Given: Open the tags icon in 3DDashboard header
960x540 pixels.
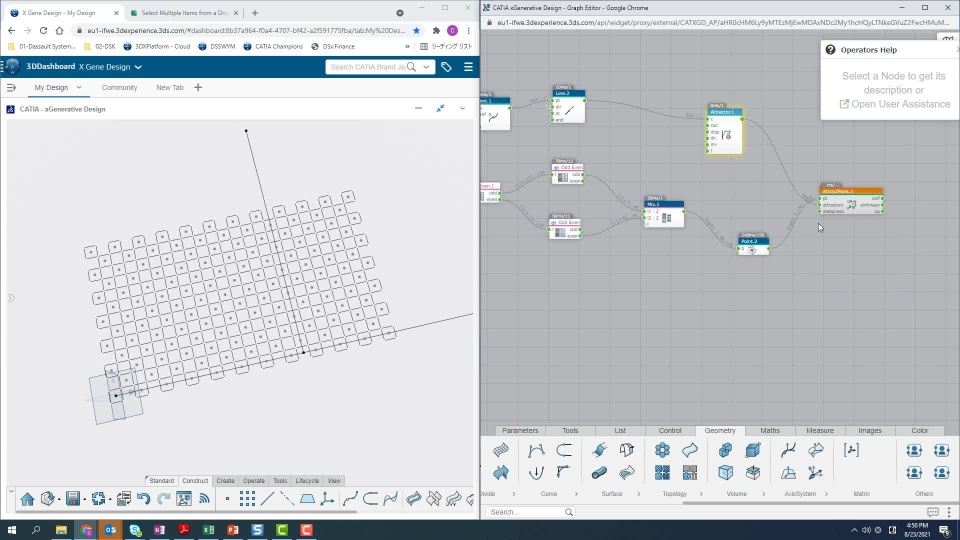Looking at the screenshot, I should click(446, 67).
